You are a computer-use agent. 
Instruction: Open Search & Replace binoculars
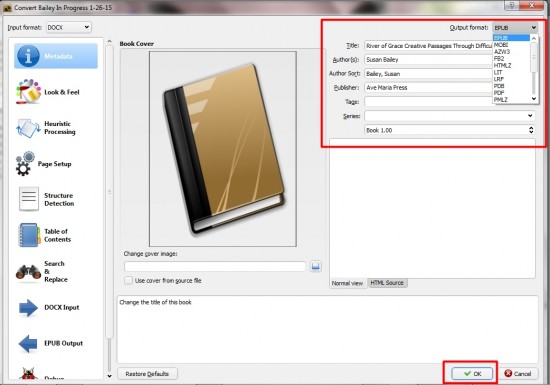28,272
